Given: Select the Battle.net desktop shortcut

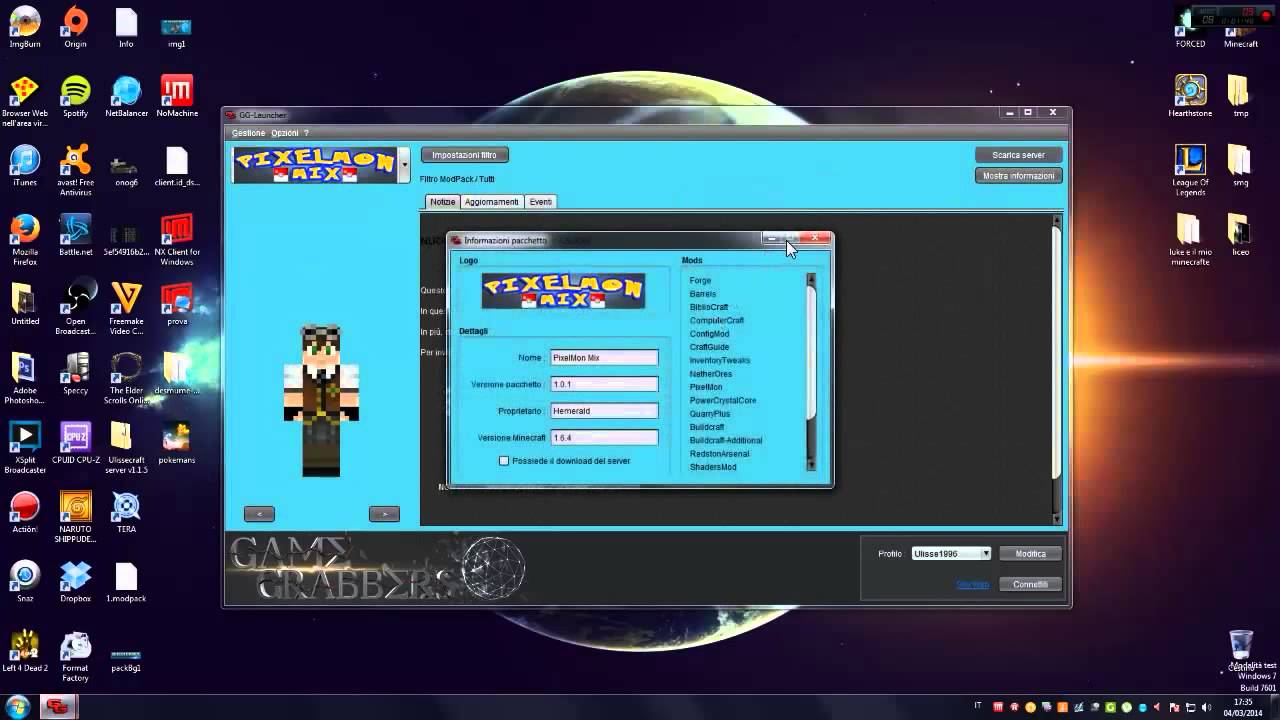Looking at the screenshot, I should click(x=75, y=235).
